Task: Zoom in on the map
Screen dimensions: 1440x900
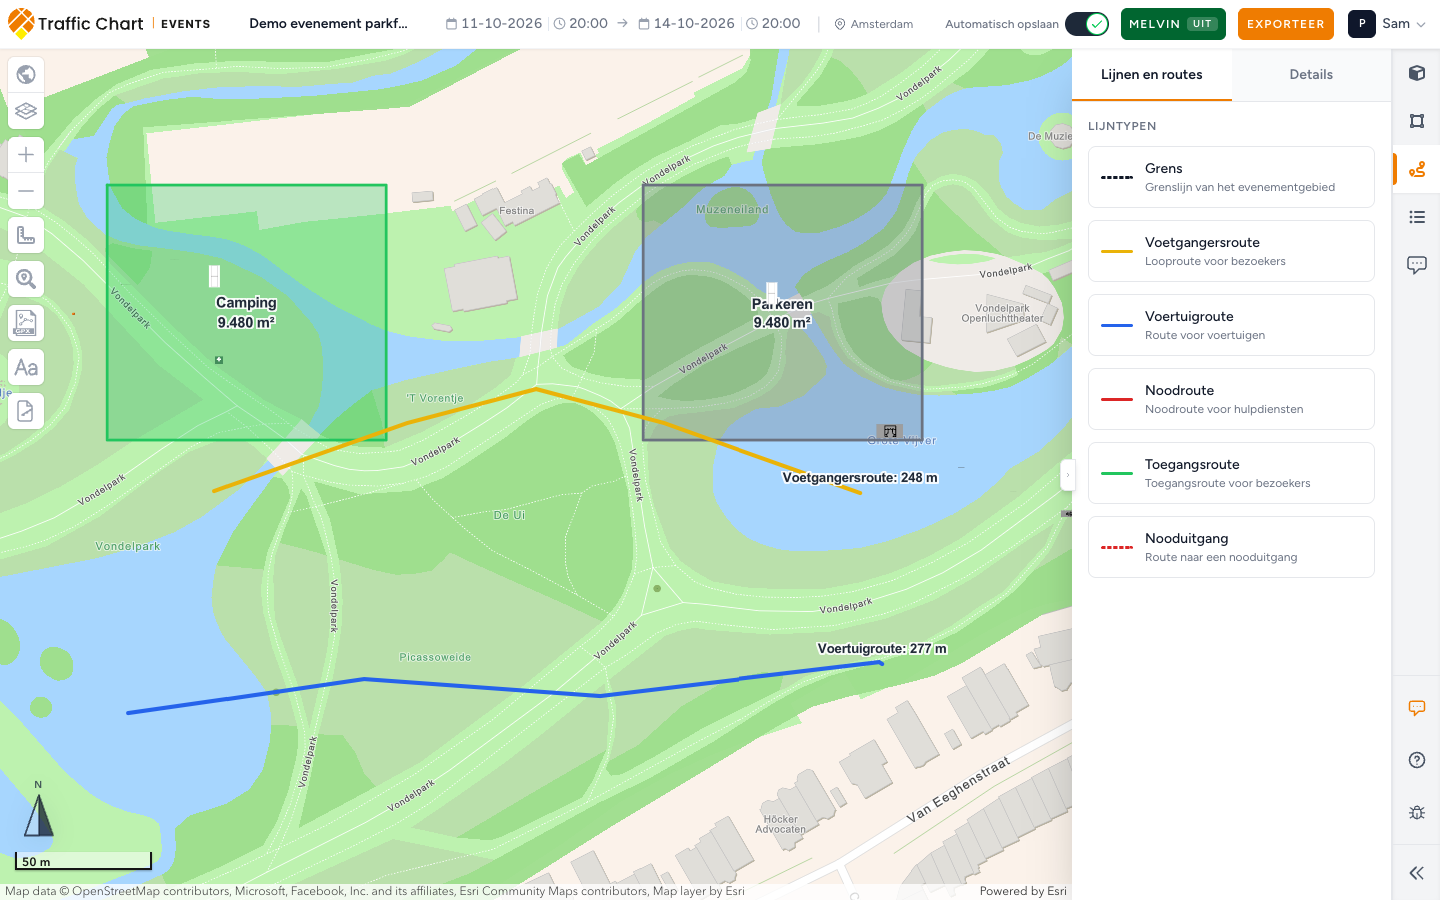Action: (26, 154)
